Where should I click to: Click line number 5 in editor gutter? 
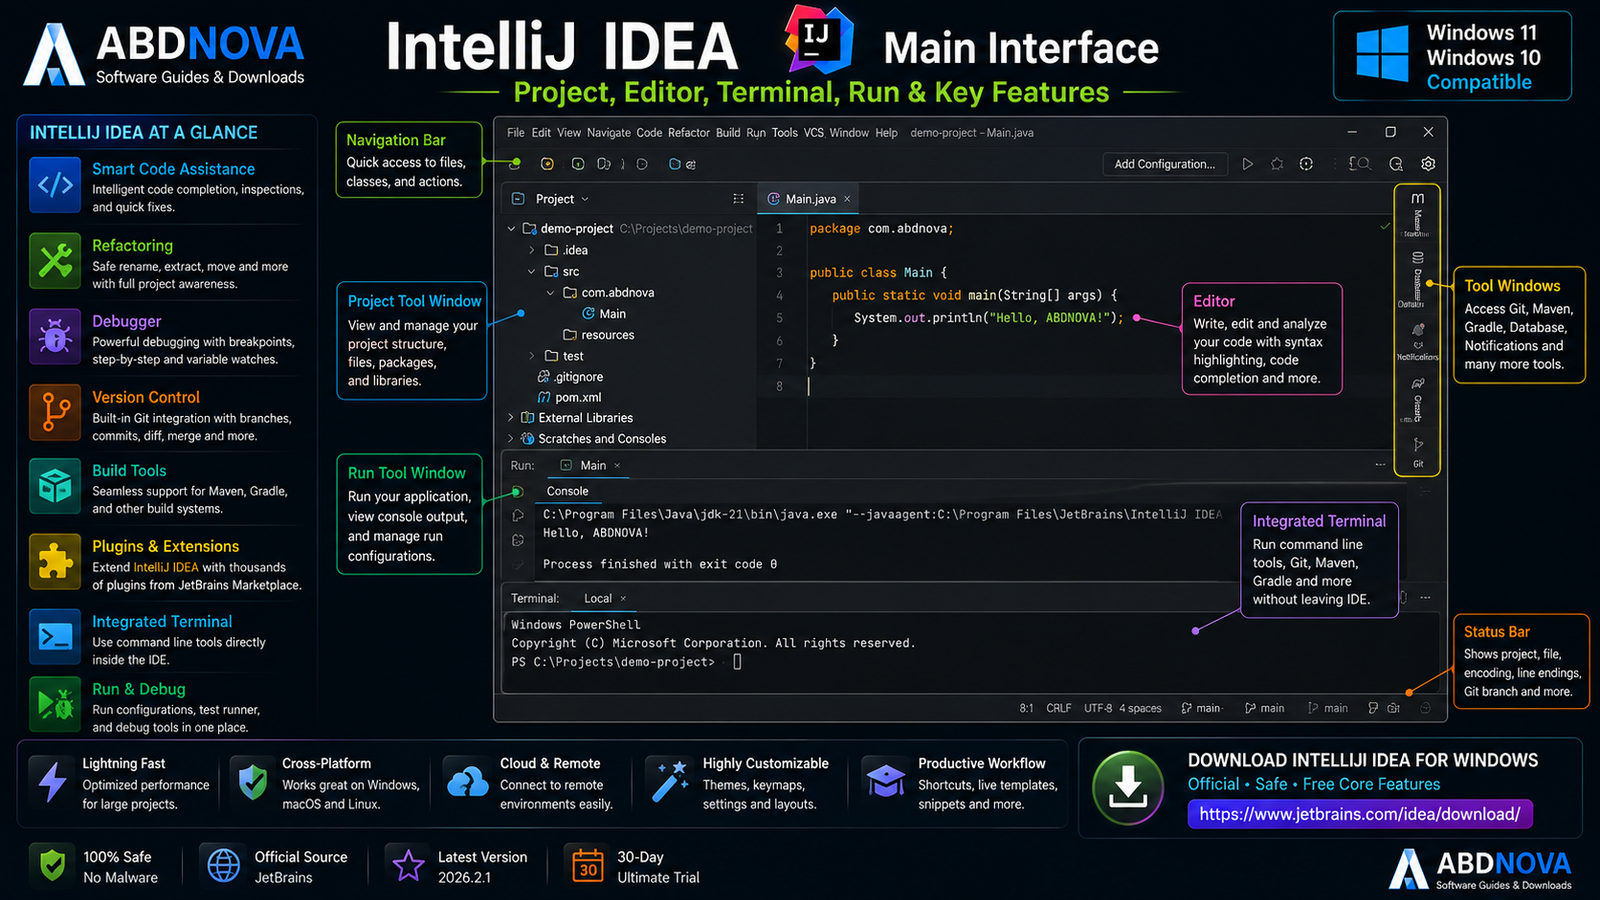[780, 318]
